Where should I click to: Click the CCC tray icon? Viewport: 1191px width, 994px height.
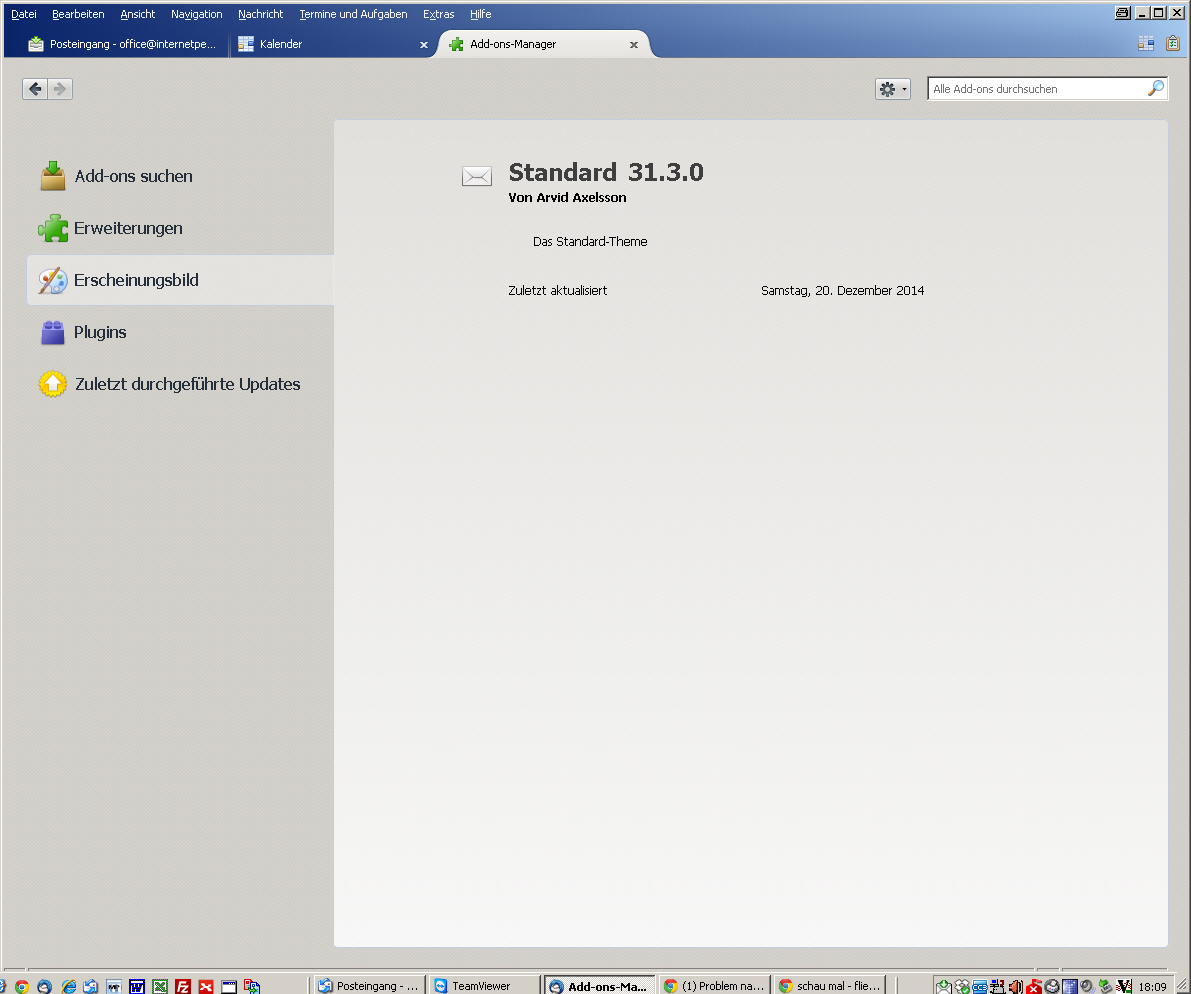click(x=980, y=986)
